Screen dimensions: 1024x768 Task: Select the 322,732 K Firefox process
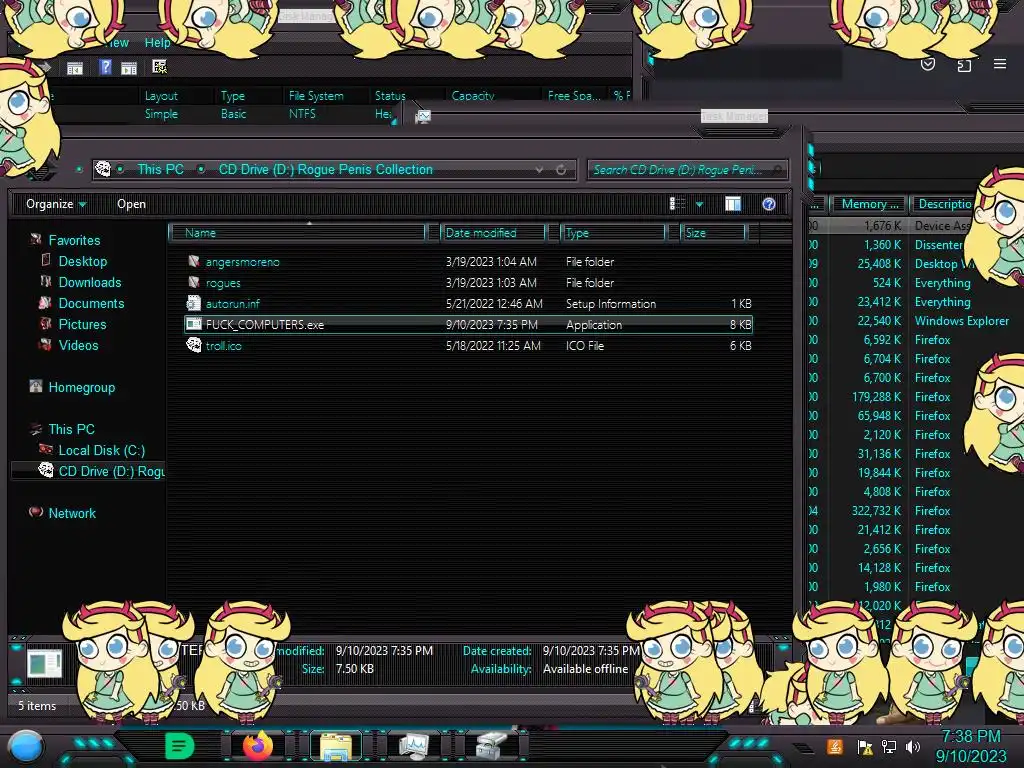point(916,511)
